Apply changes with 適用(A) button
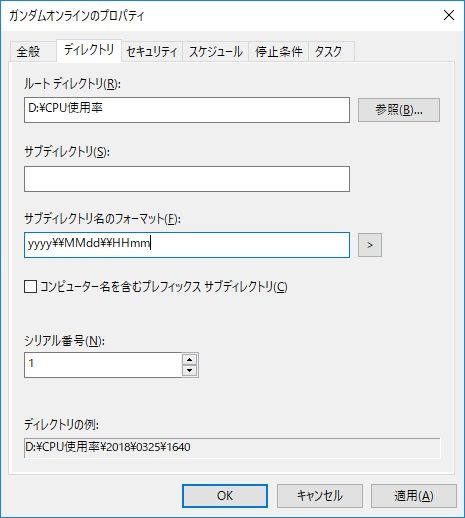Screen dimensions: 465x518 414,496
